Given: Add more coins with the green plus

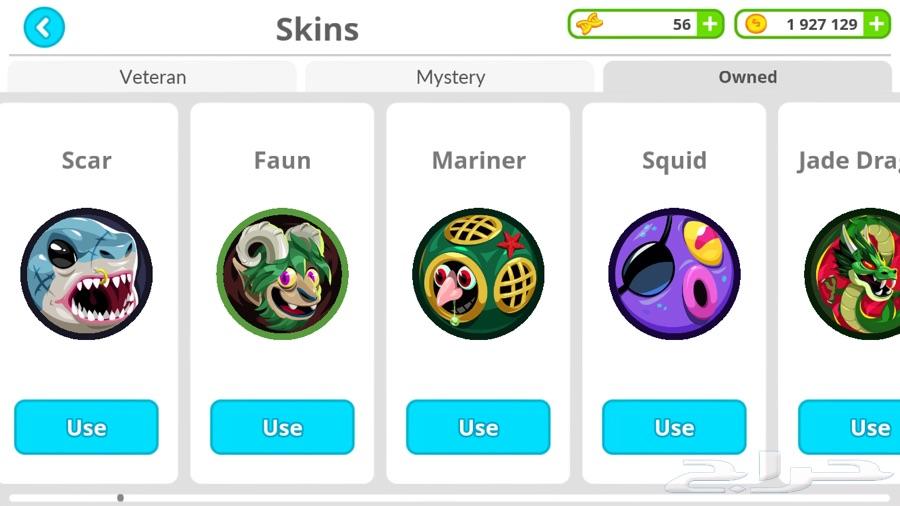Looking at the screenshot, I should click(x=876, y=24).
